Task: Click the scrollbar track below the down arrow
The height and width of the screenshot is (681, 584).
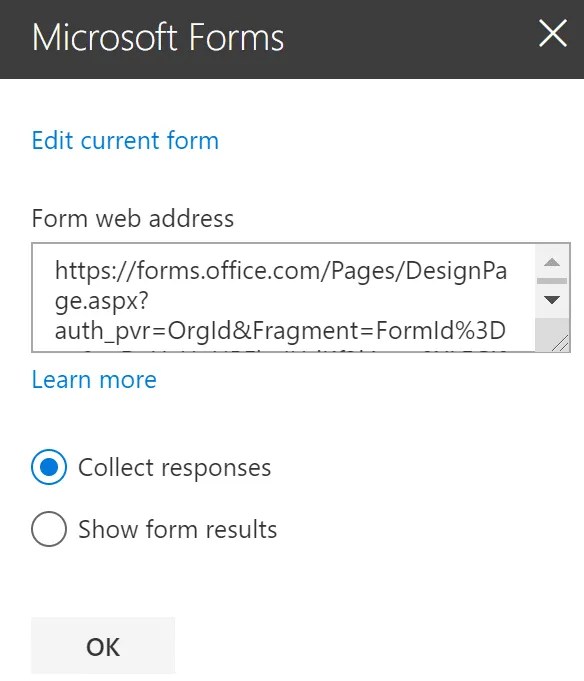Action: pyautogui.click(x=552, y=326)
